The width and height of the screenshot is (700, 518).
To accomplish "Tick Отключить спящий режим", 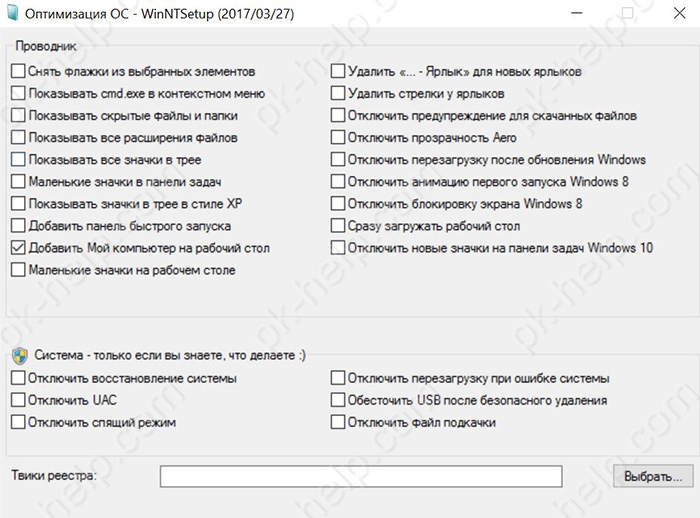I will tap(18, 422).
